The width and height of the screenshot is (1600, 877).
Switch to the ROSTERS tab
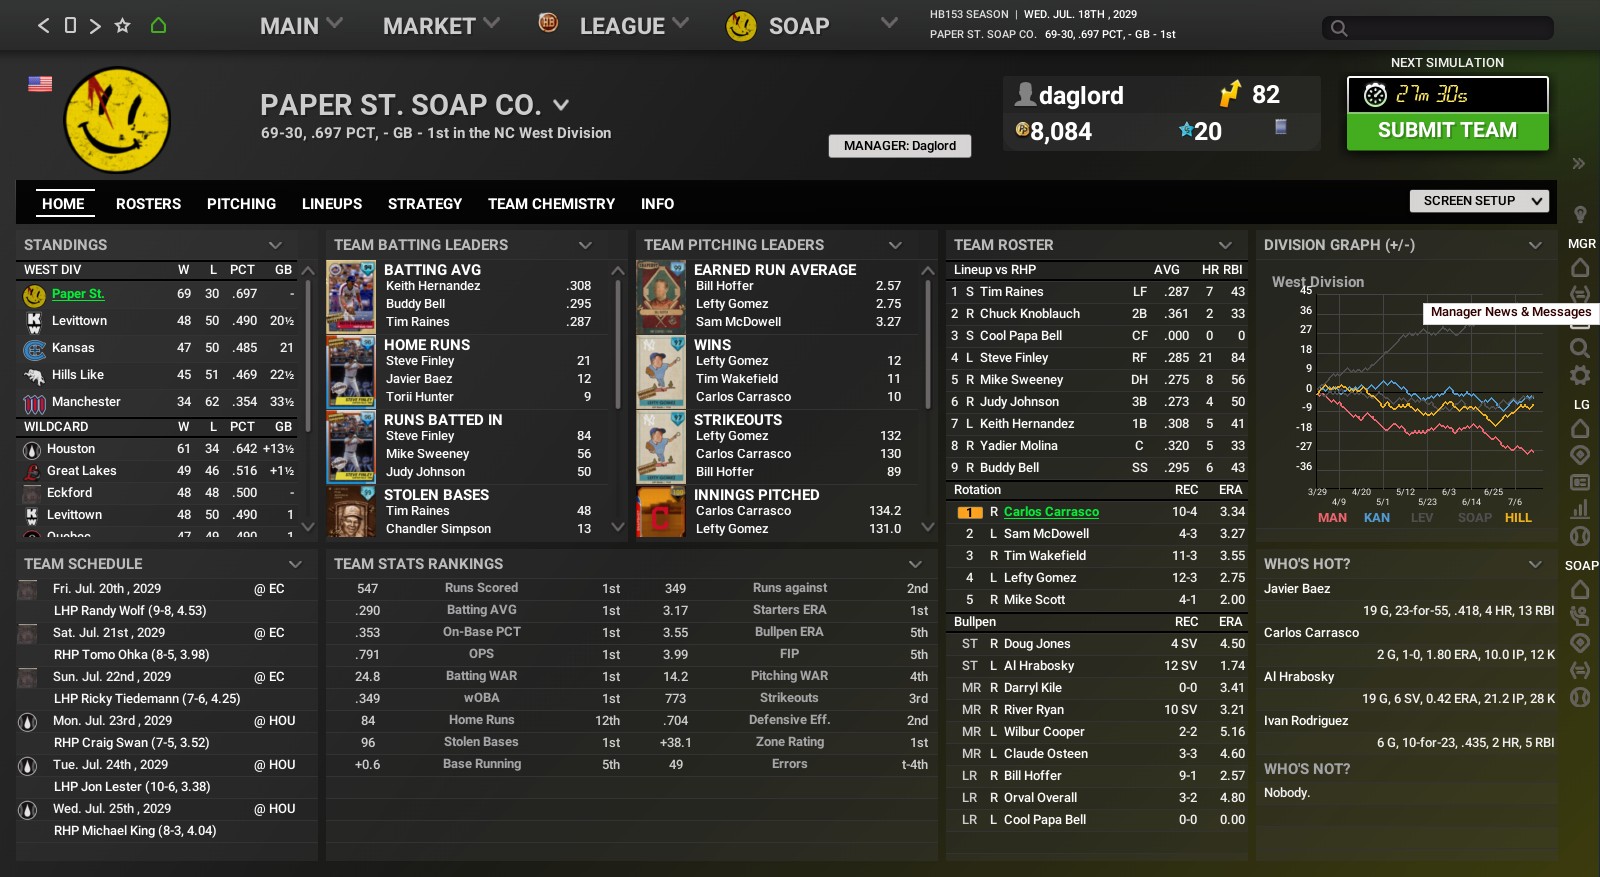148,204
